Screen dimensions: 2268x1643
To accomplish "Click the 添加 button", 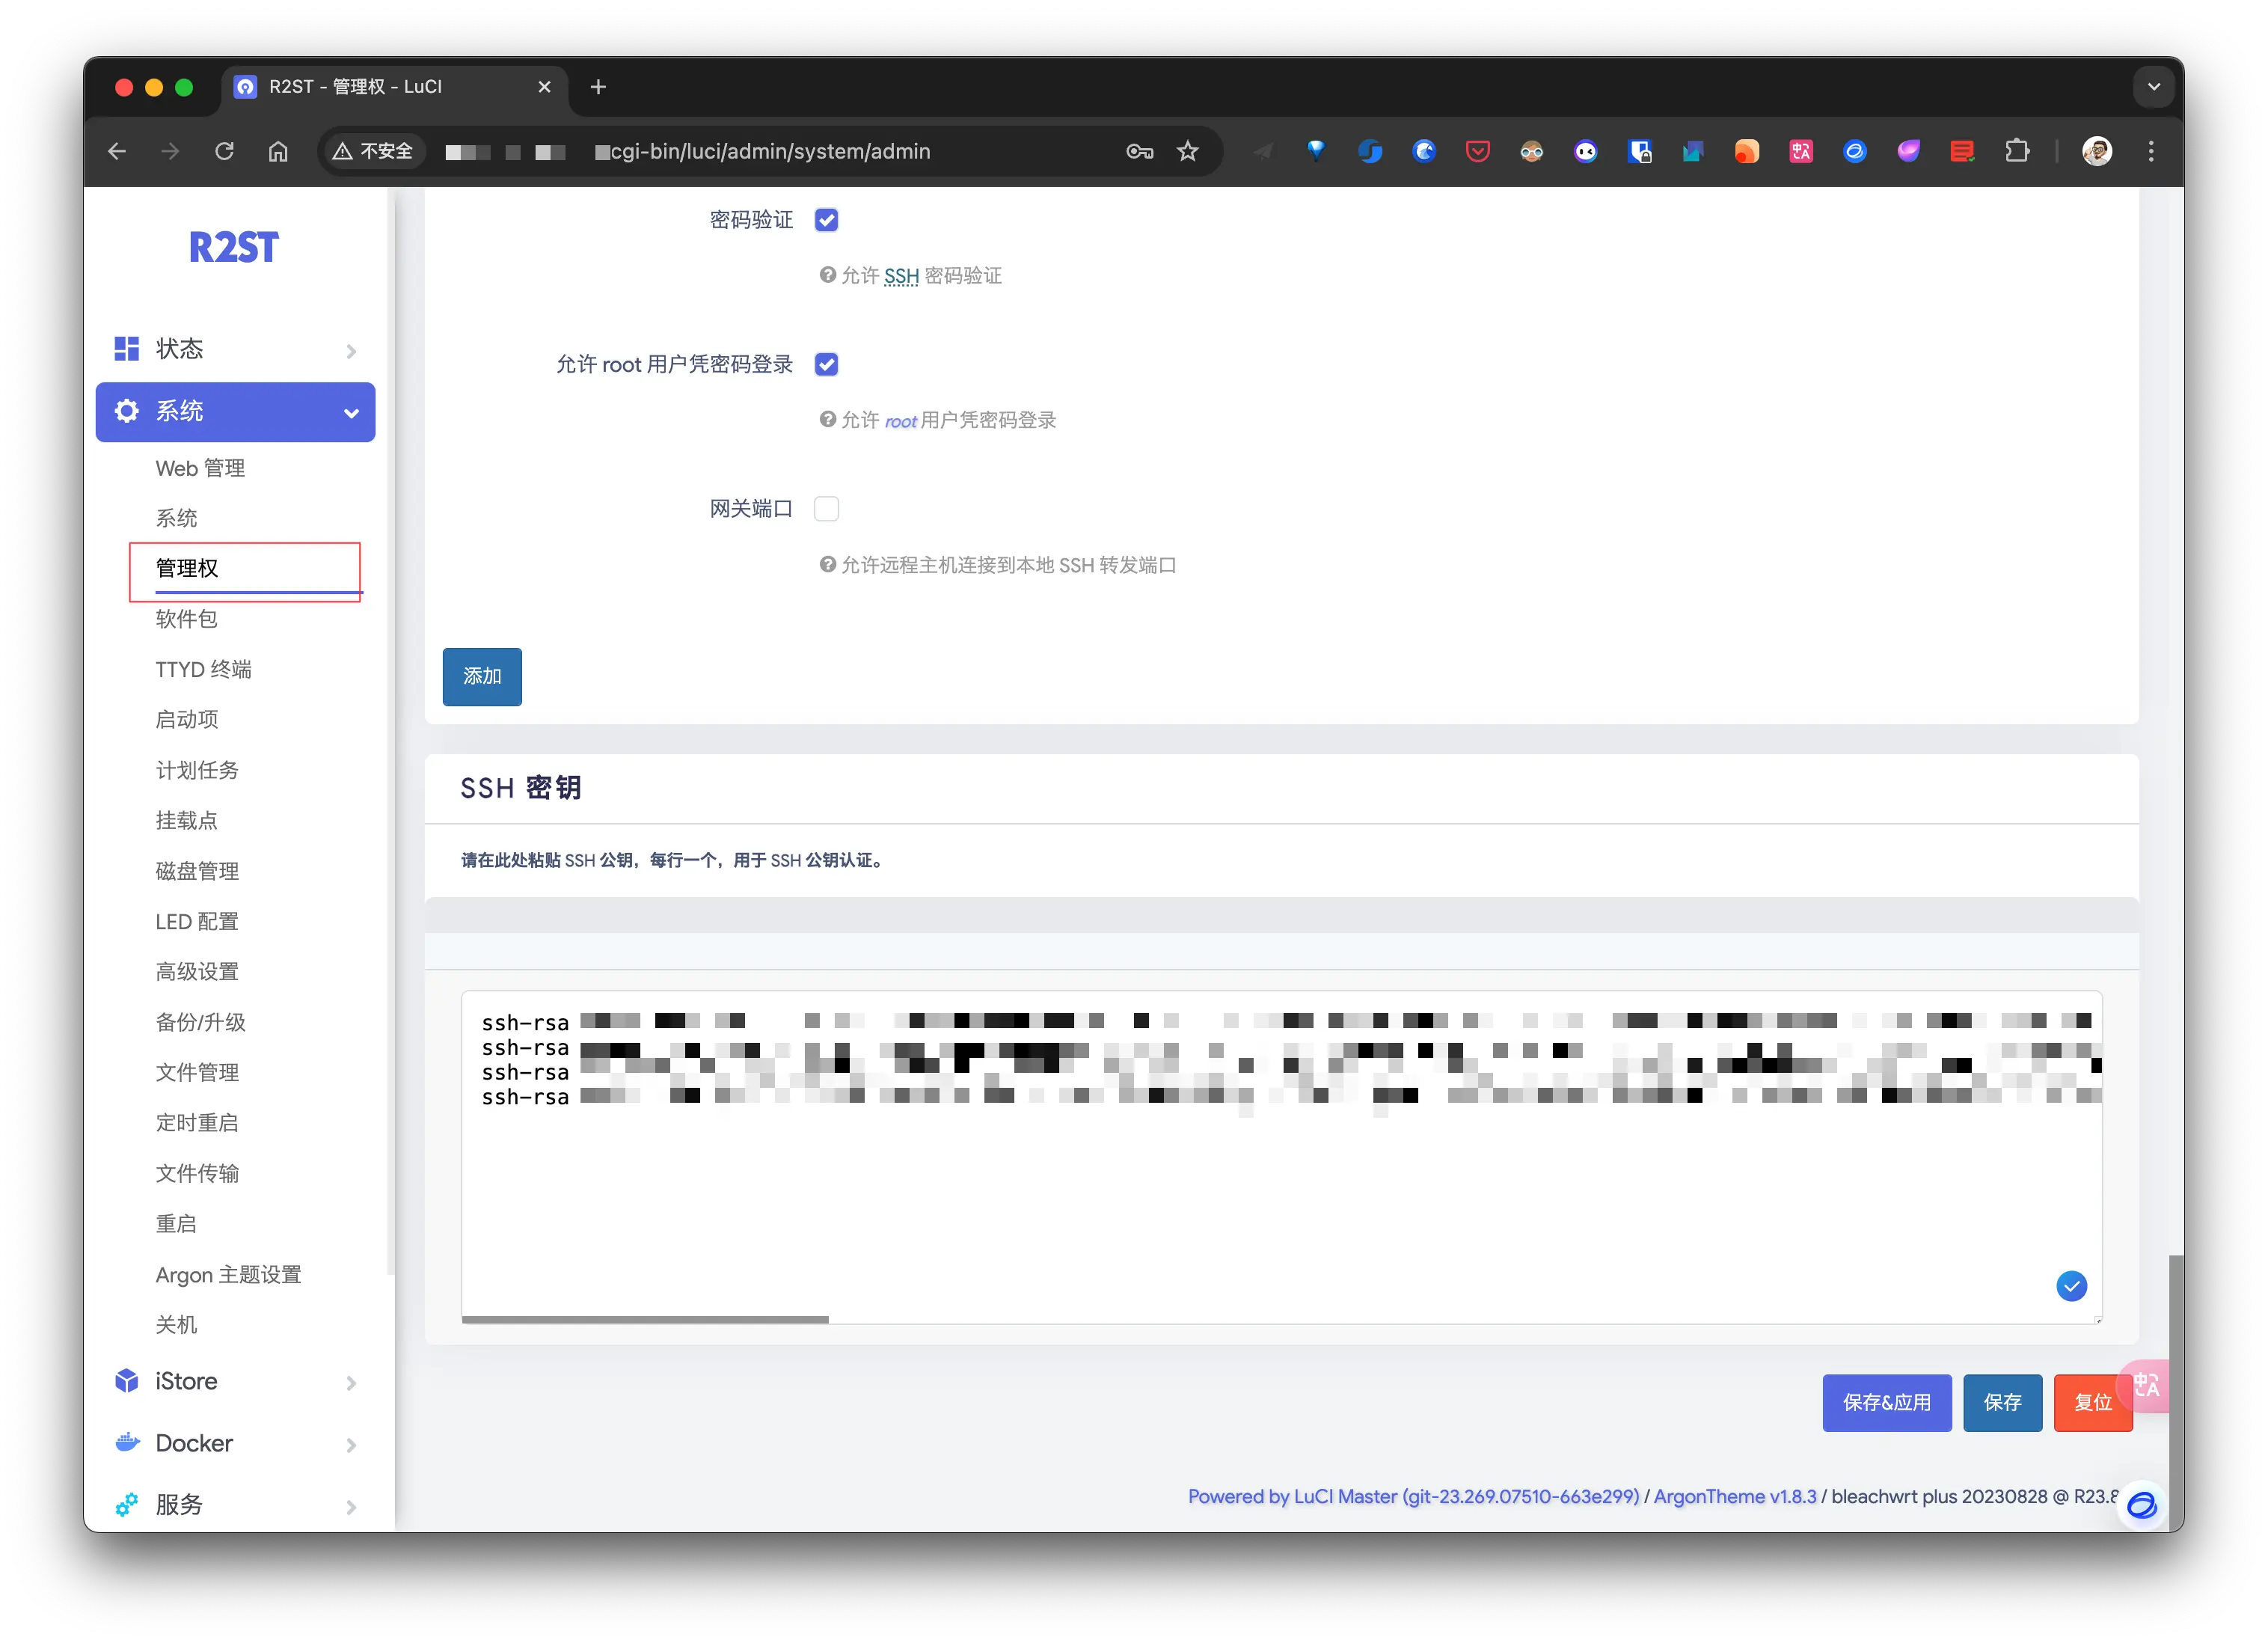I will [482, 676].
